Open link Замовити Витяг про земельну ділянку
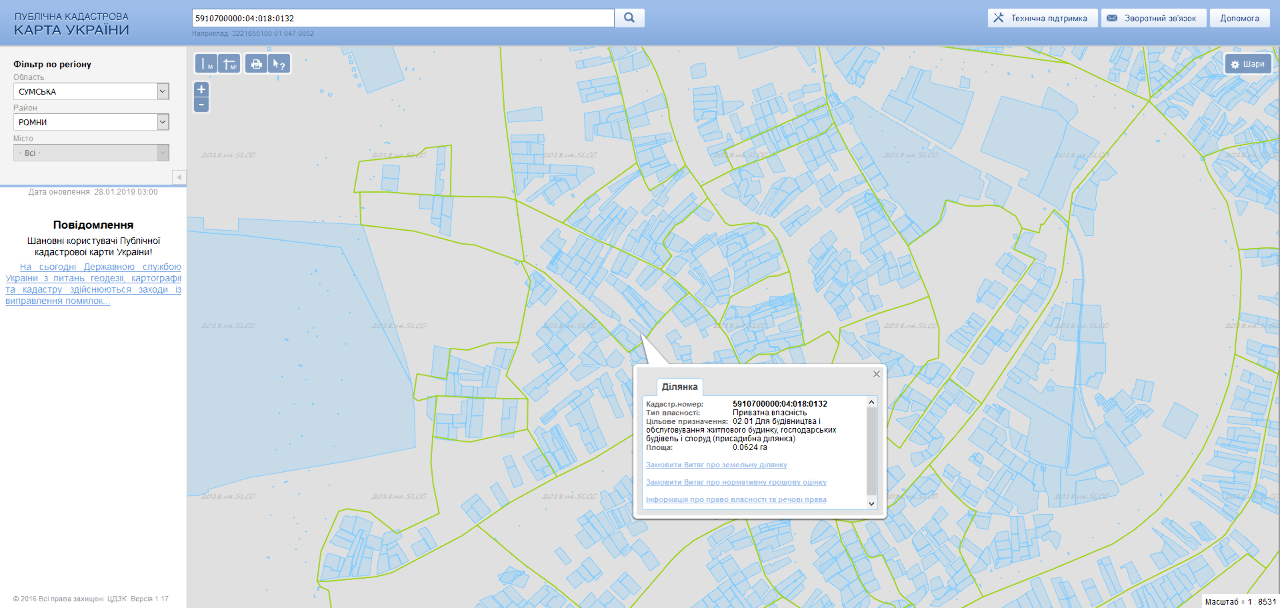The image size is (1280, 608). click(x=716, y=465)
